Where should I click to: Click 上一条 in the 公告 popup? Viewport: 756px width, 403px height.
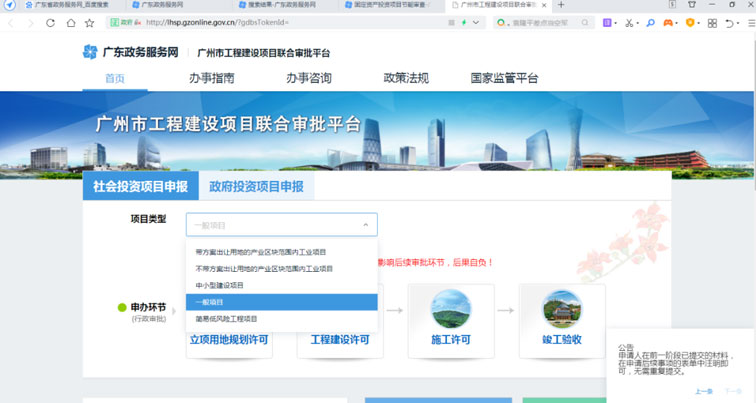point(704,391)
